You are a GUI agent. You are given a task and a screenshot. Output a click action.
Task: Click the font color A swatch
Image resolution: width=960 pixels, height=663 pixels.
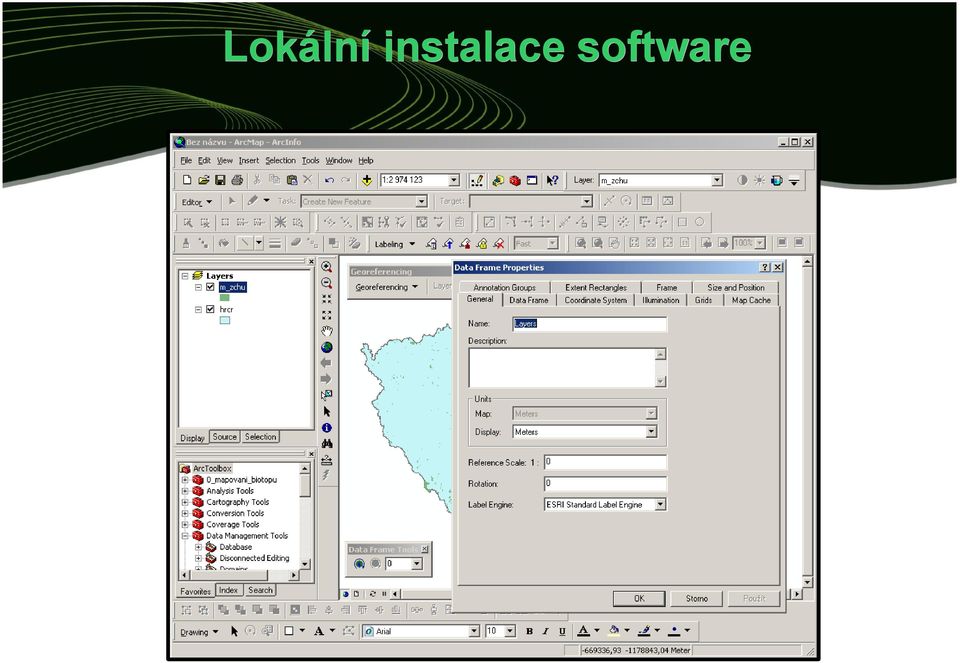coord(583,631)
